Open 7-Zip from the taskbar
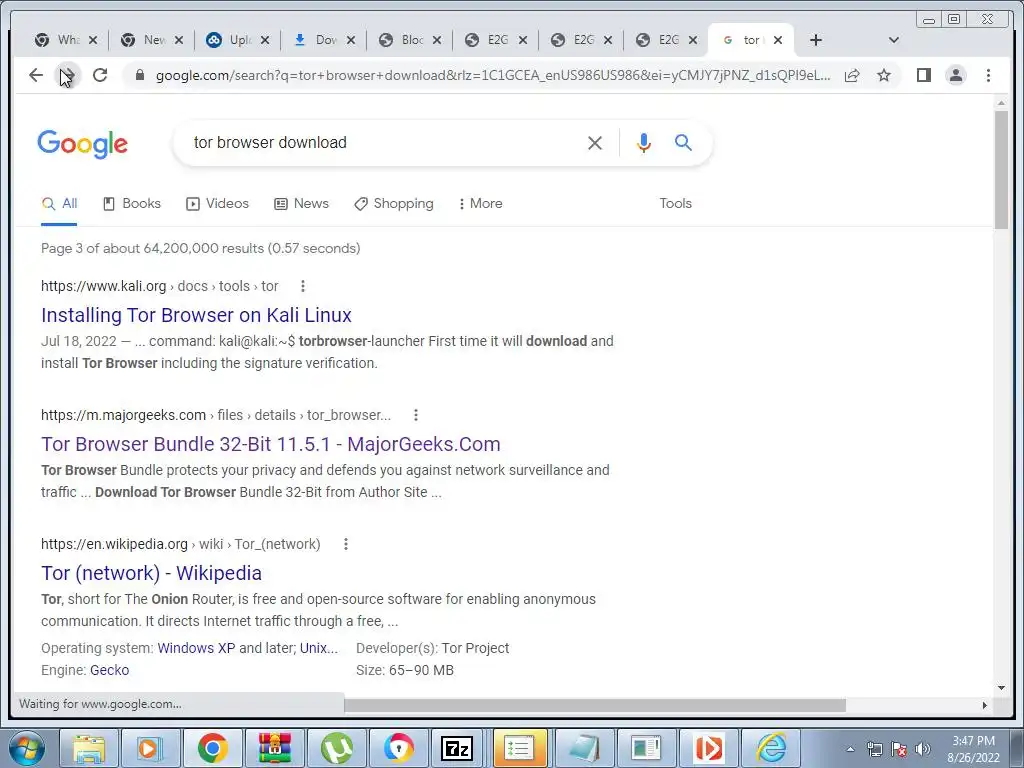This screenshot has width=1024, height=768. tap(457, 748)
